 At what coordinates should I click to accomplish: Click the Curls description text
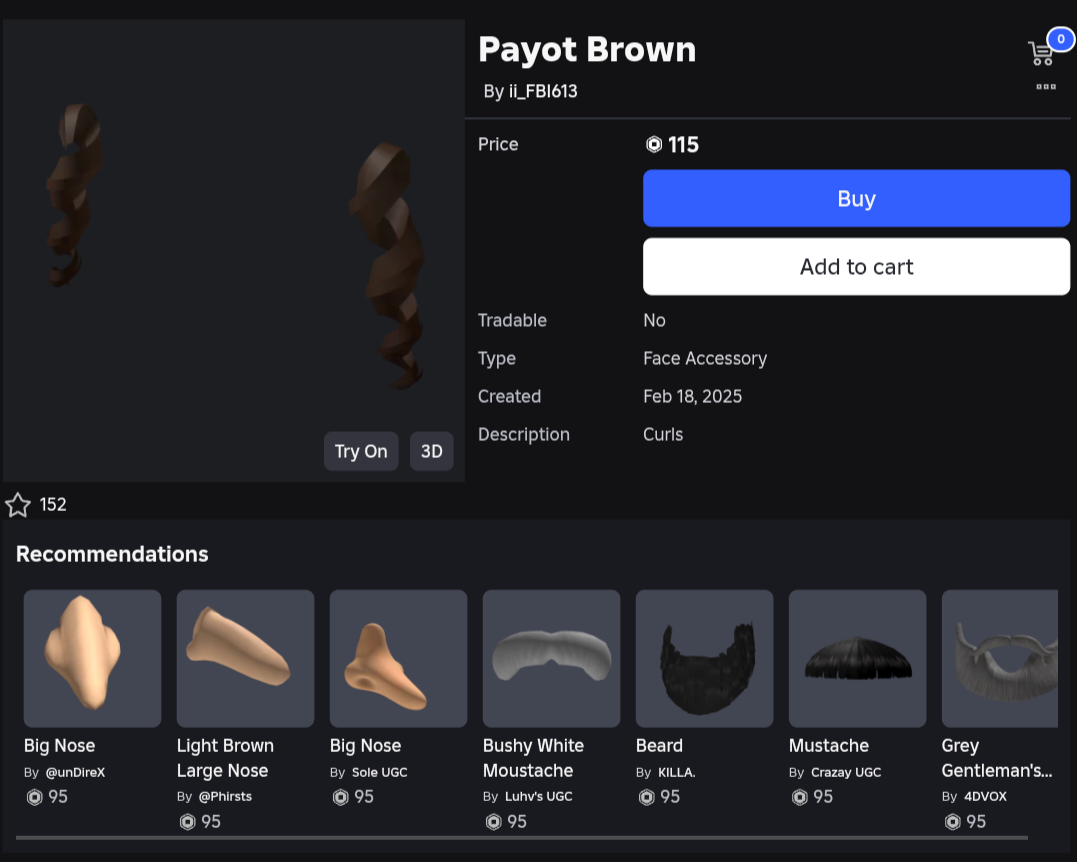[x=663, y=434]
